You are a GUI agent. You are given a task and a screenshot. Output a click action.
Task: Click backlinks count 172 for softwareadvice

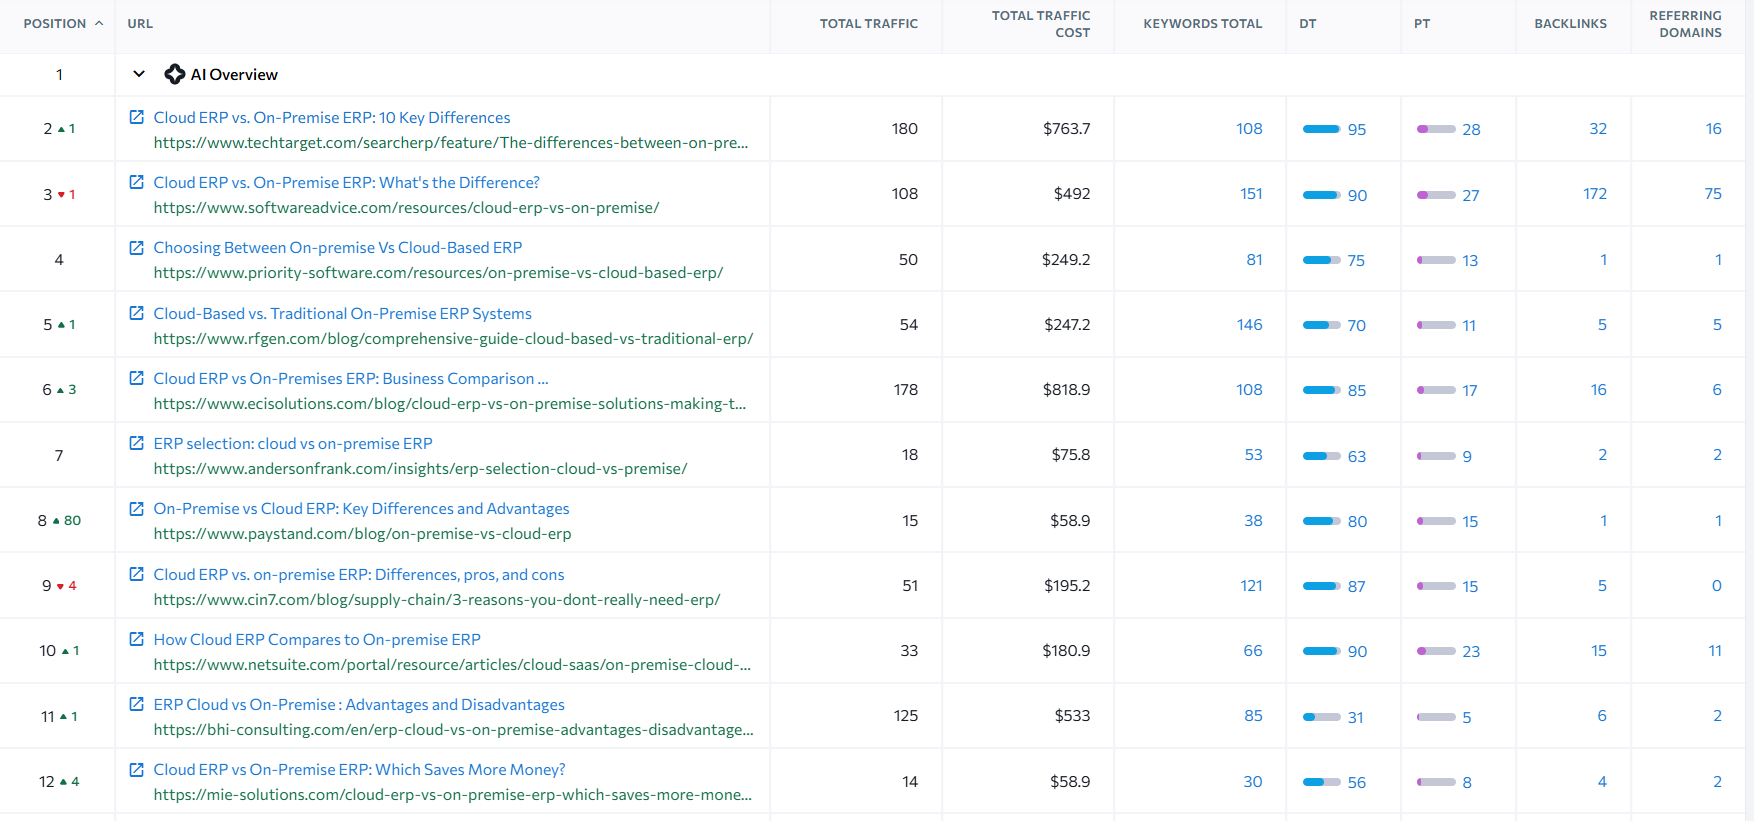(x=1594, y=194)
